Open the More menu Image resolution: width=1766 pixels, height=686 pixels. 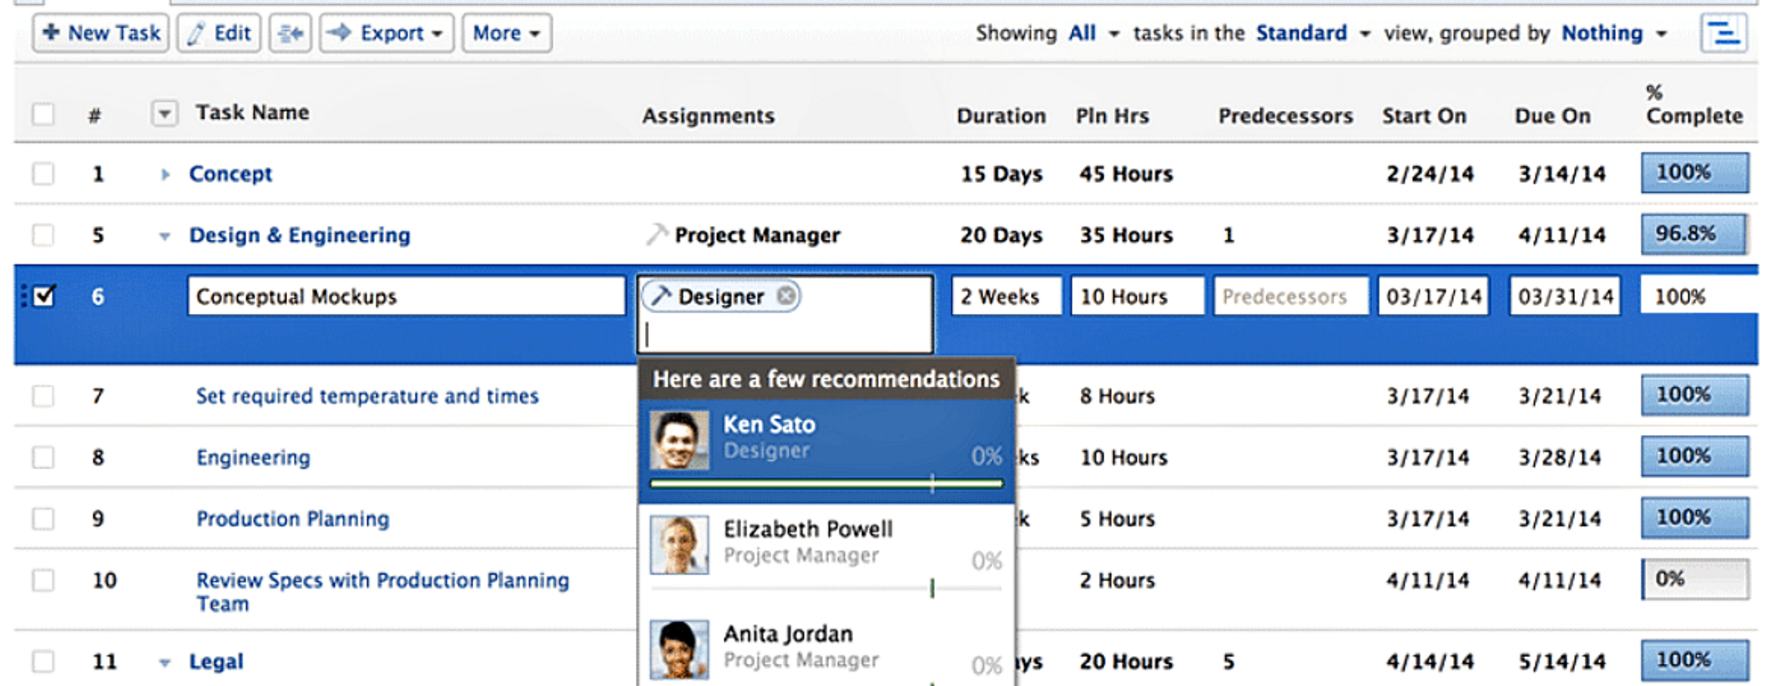(506, 33)
